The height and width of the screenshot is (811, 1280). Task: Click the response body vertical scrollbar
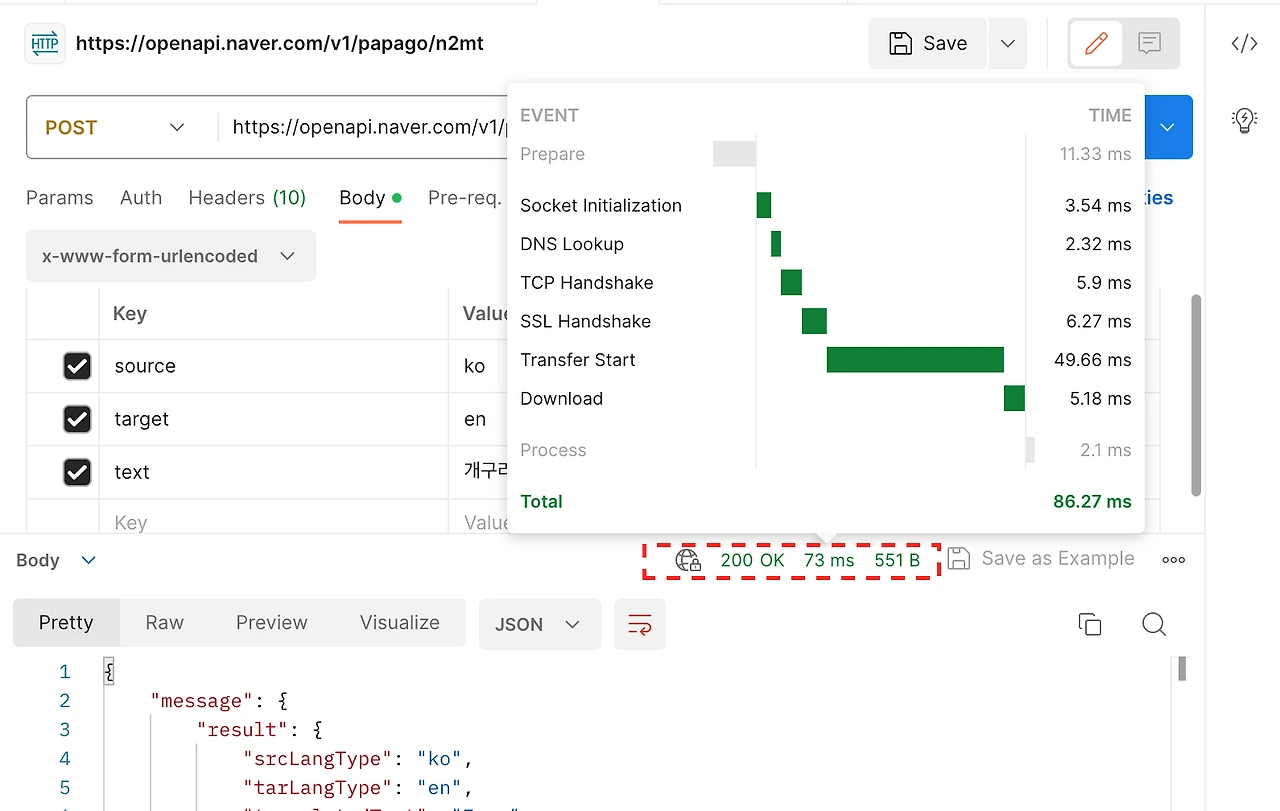[1182, 668]
